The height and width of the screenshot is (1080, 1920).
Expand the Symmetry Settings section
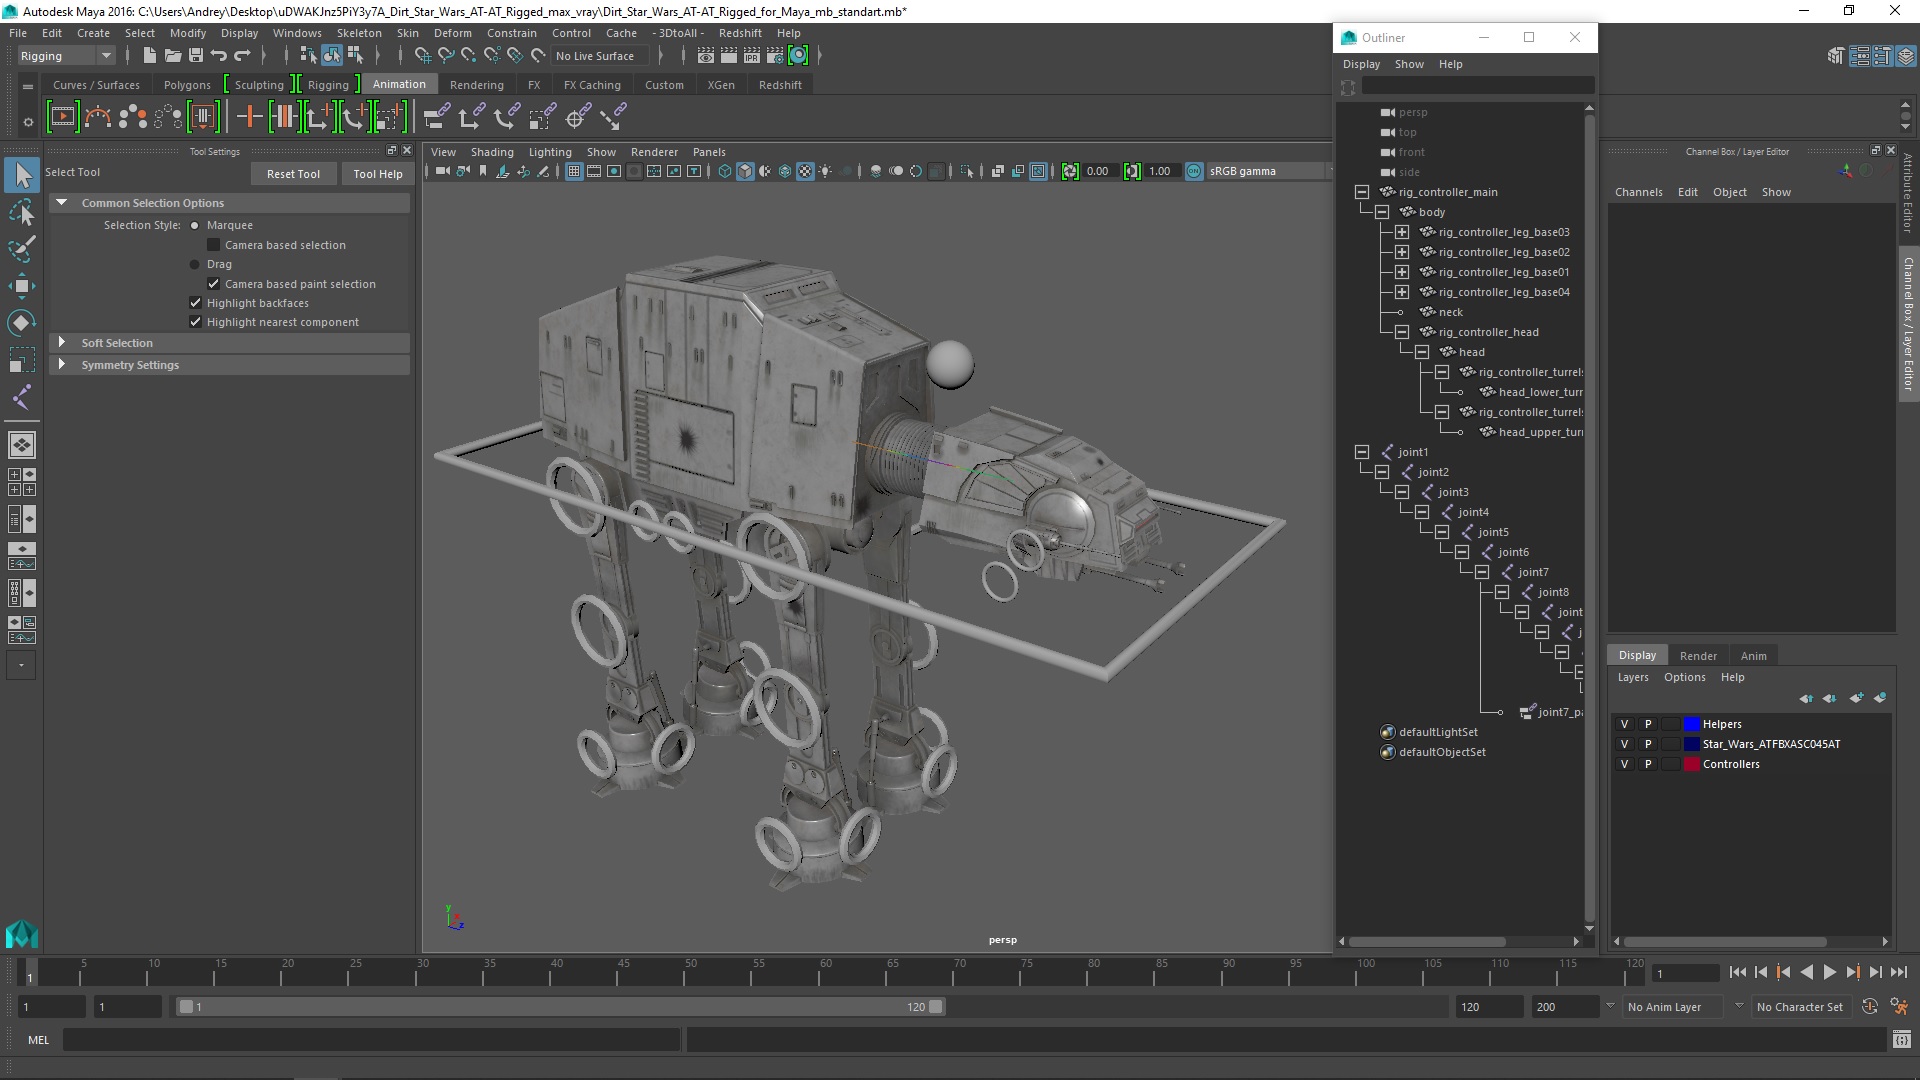62,365
